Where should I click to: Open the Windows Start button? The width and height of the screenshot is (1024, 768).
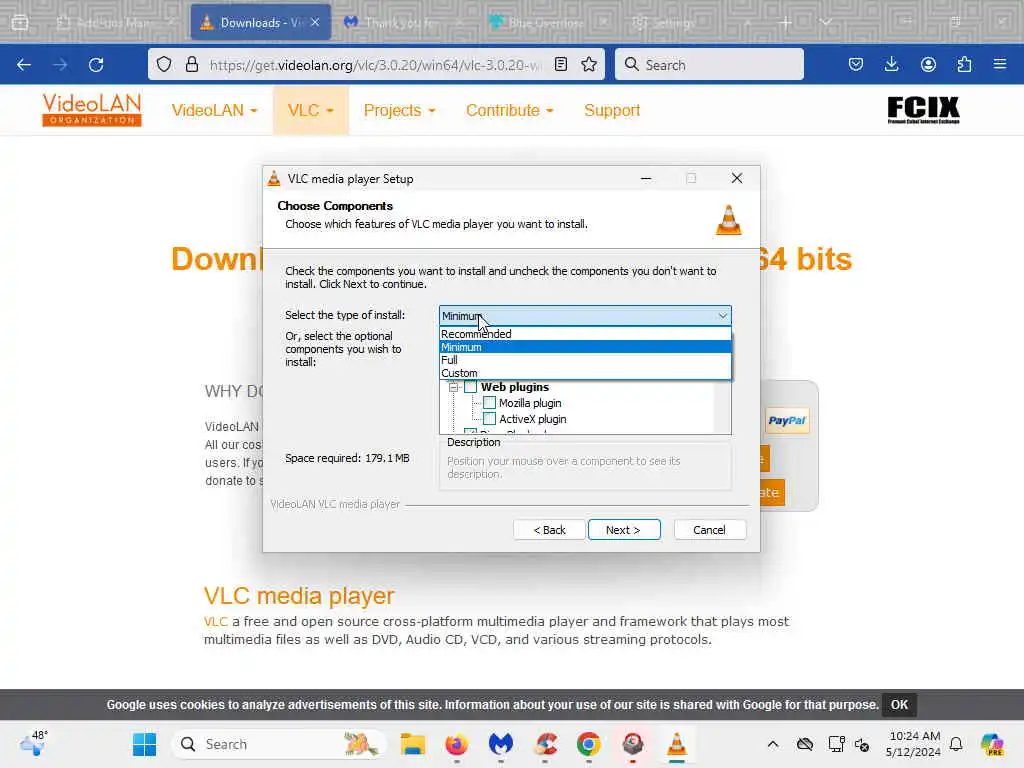click(144, 744)
